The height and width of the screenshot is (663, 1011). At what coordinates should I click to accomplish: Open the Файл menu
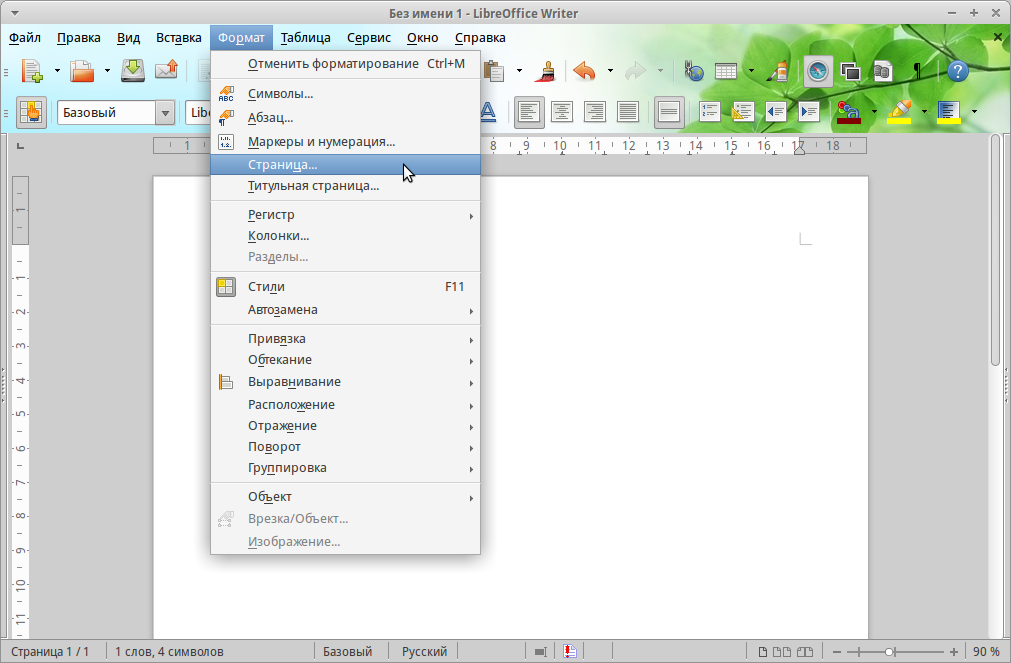pyautogui.click(x=25, y=38)
